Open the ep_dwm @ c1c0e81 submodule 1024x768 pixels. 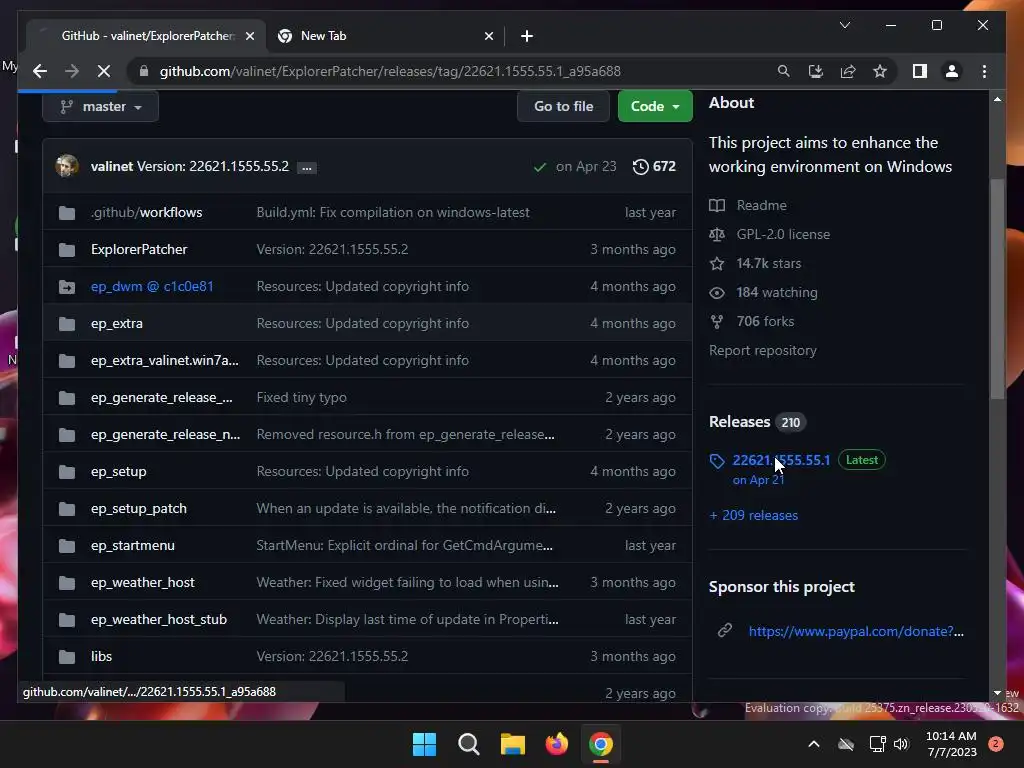tap(152, 286)
